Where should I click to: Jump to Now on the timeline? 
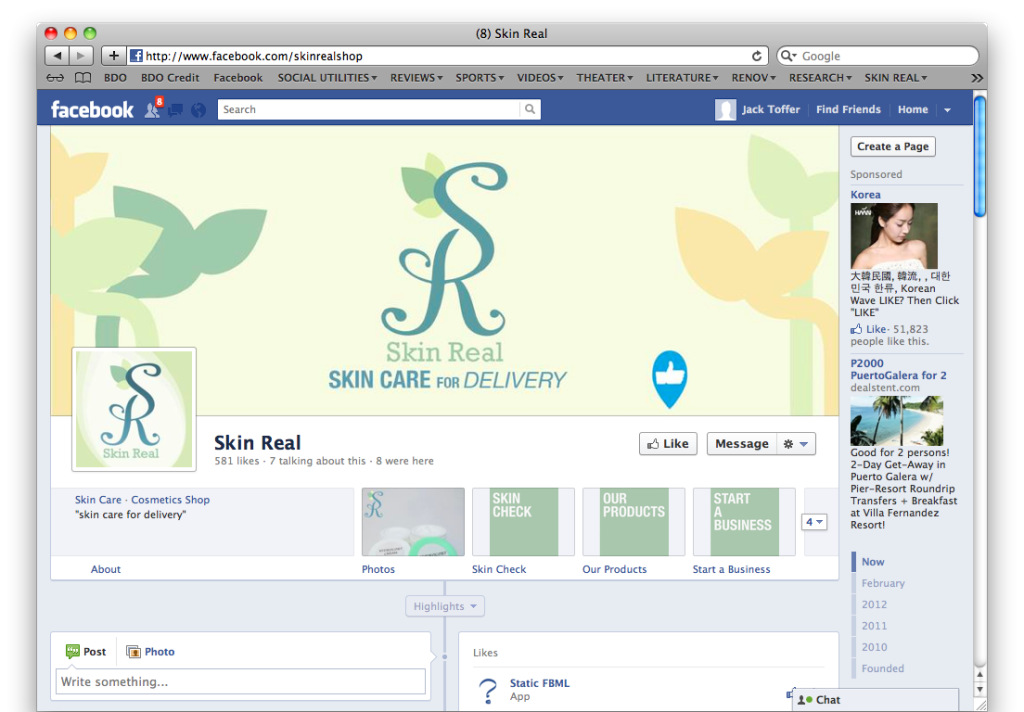click(x=872, y=562)
